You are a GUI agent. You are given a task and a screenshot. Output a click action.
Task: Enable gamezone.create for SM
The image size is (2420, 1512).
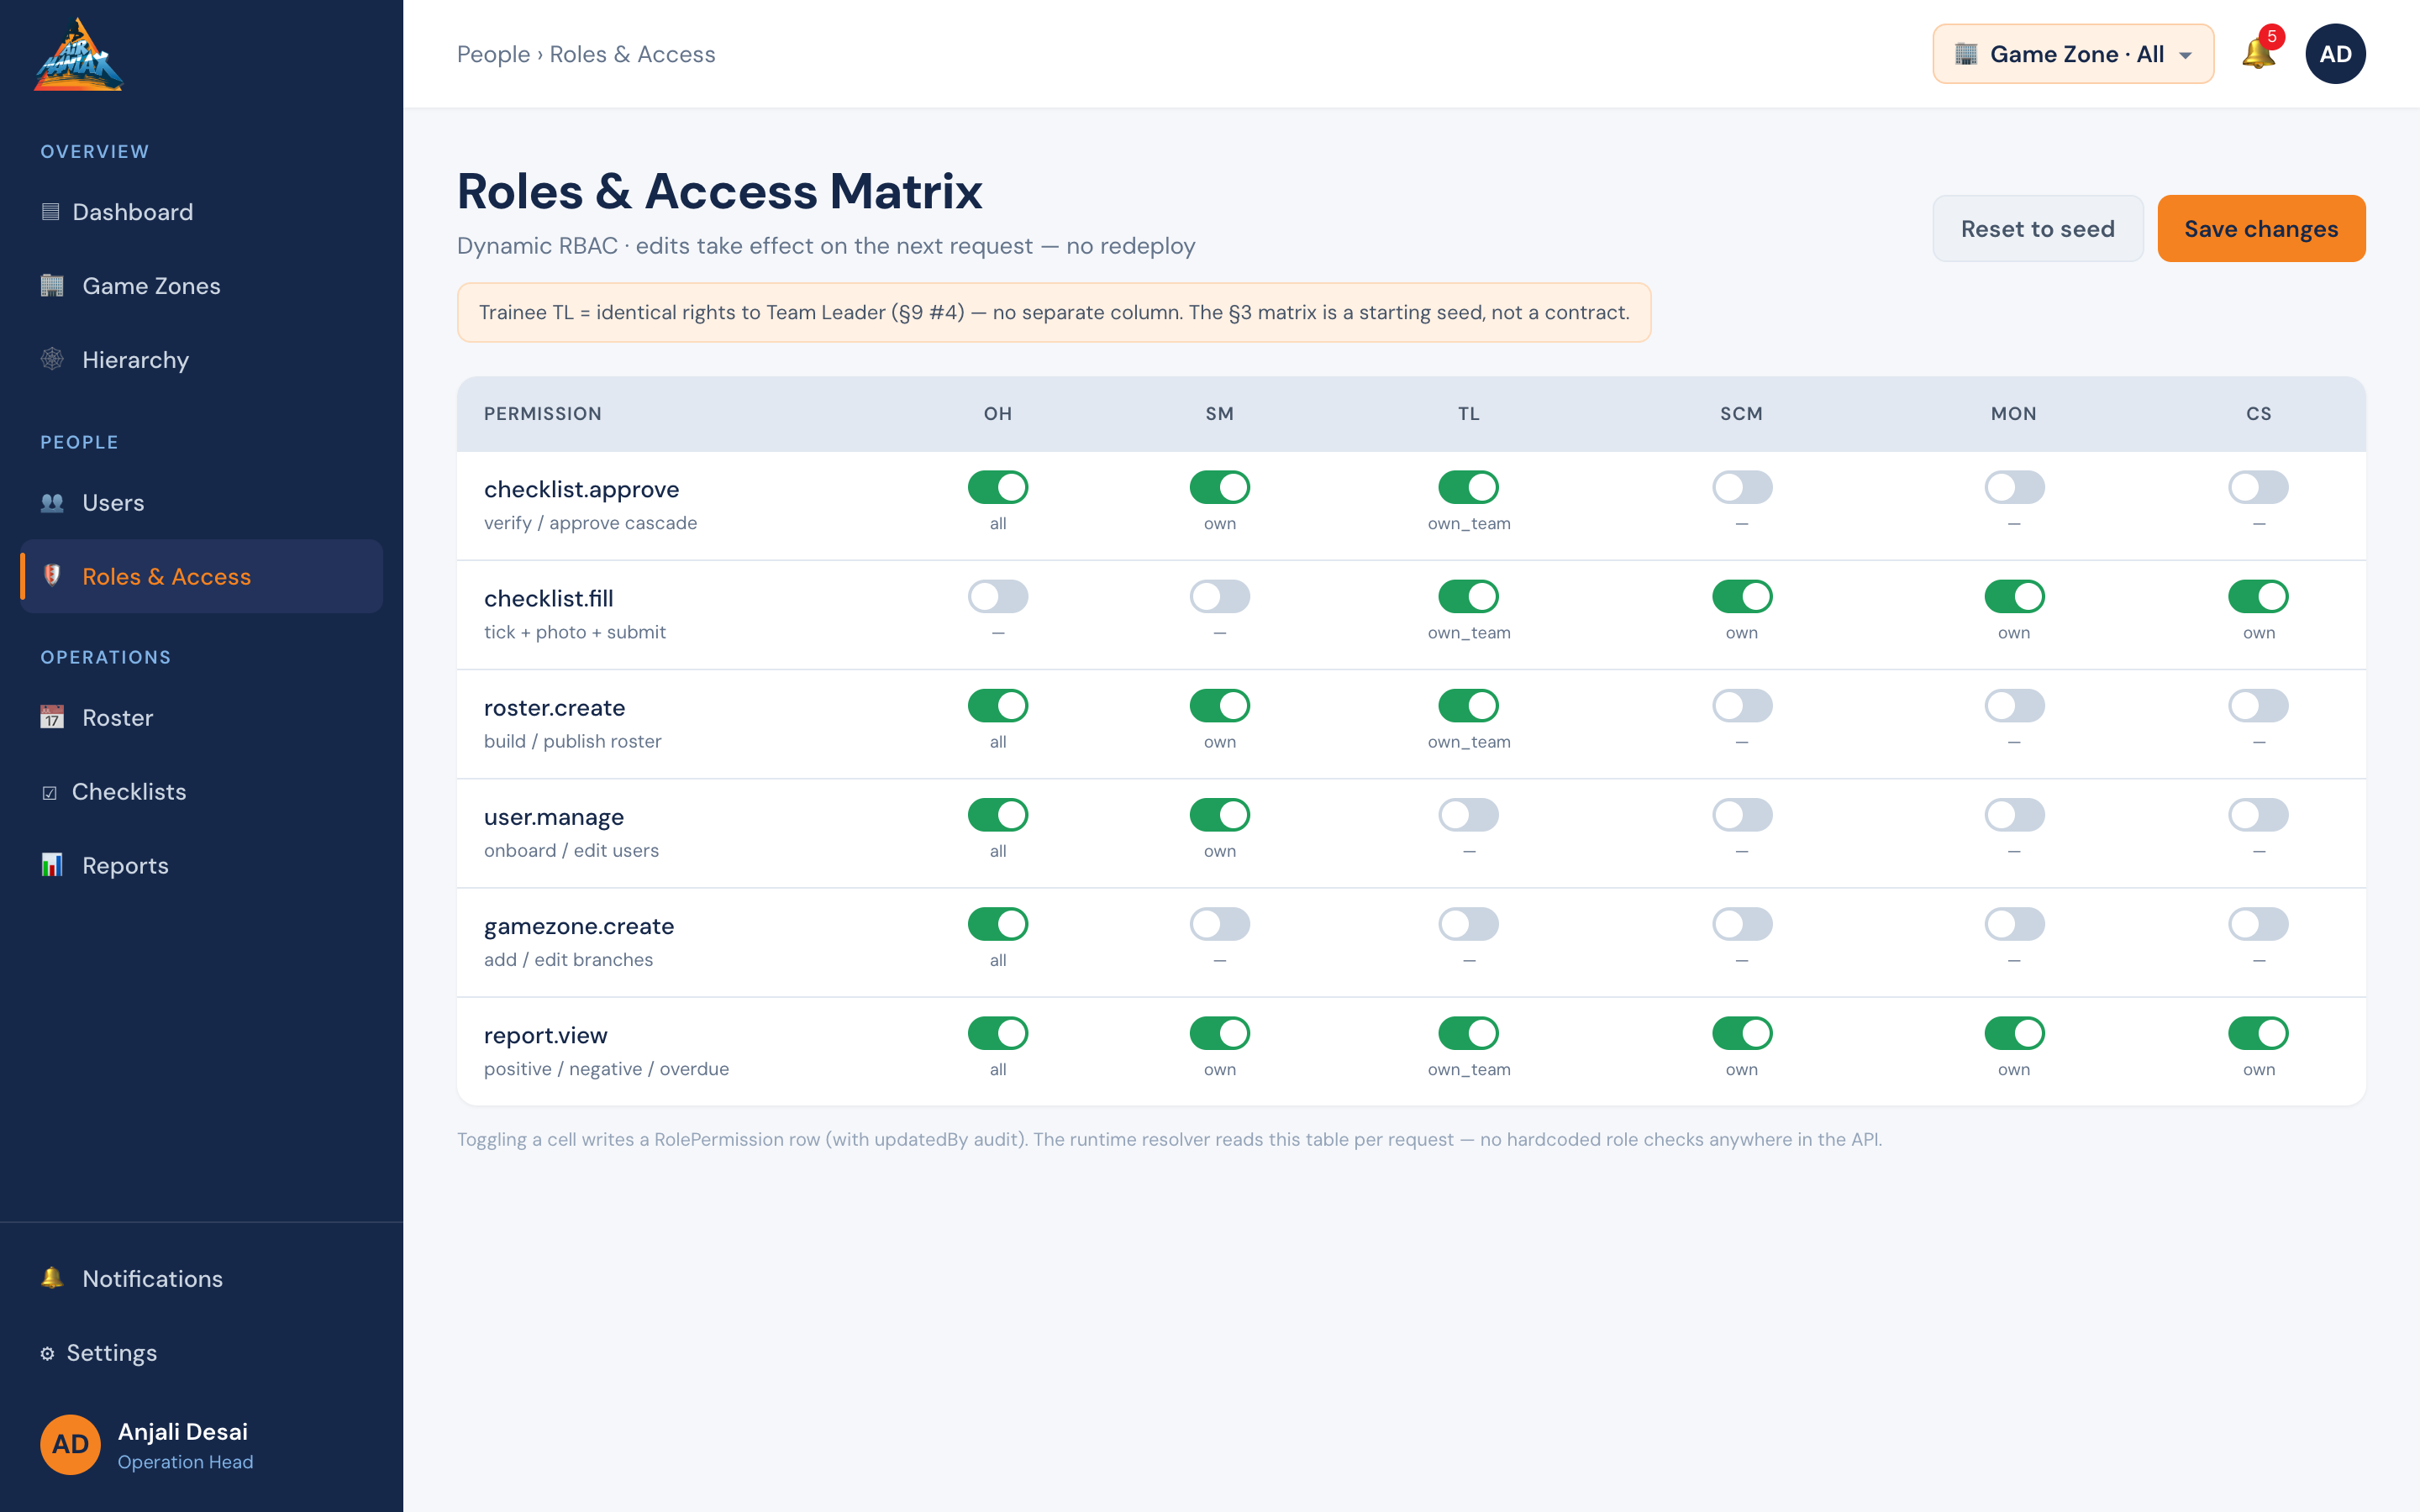click(x=1219, y=924)
